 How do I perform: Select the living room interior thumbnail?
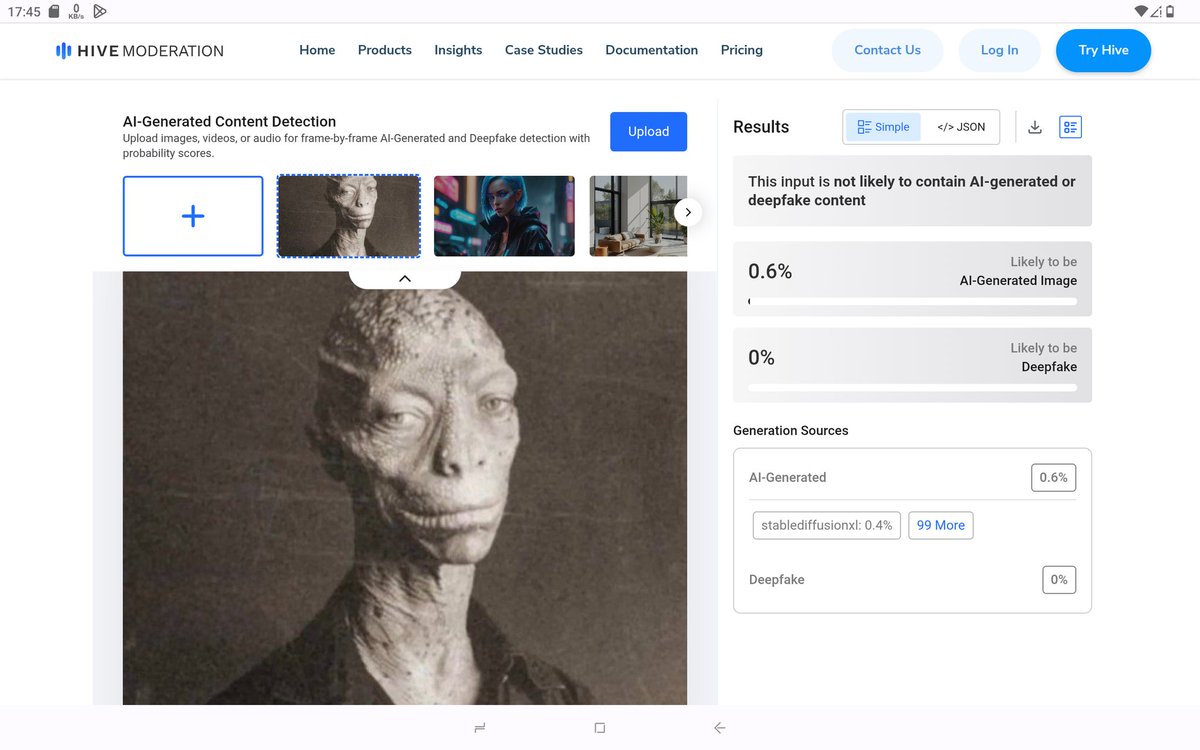(x=638, y=216)
